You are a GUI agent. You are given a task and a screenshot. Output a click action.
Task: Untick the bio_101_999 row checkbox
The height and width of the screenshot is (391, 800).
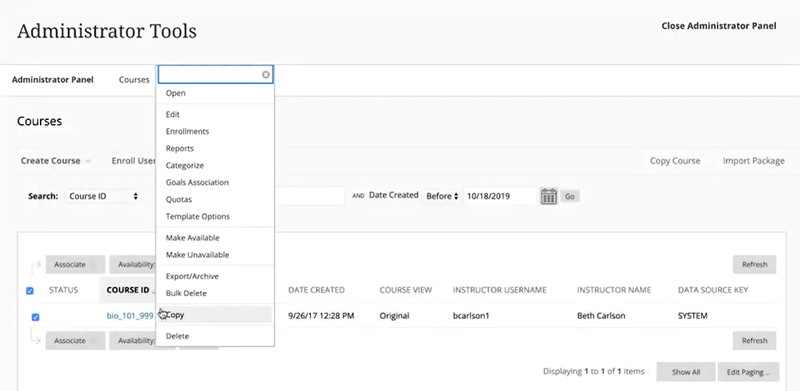coord(35,317)
